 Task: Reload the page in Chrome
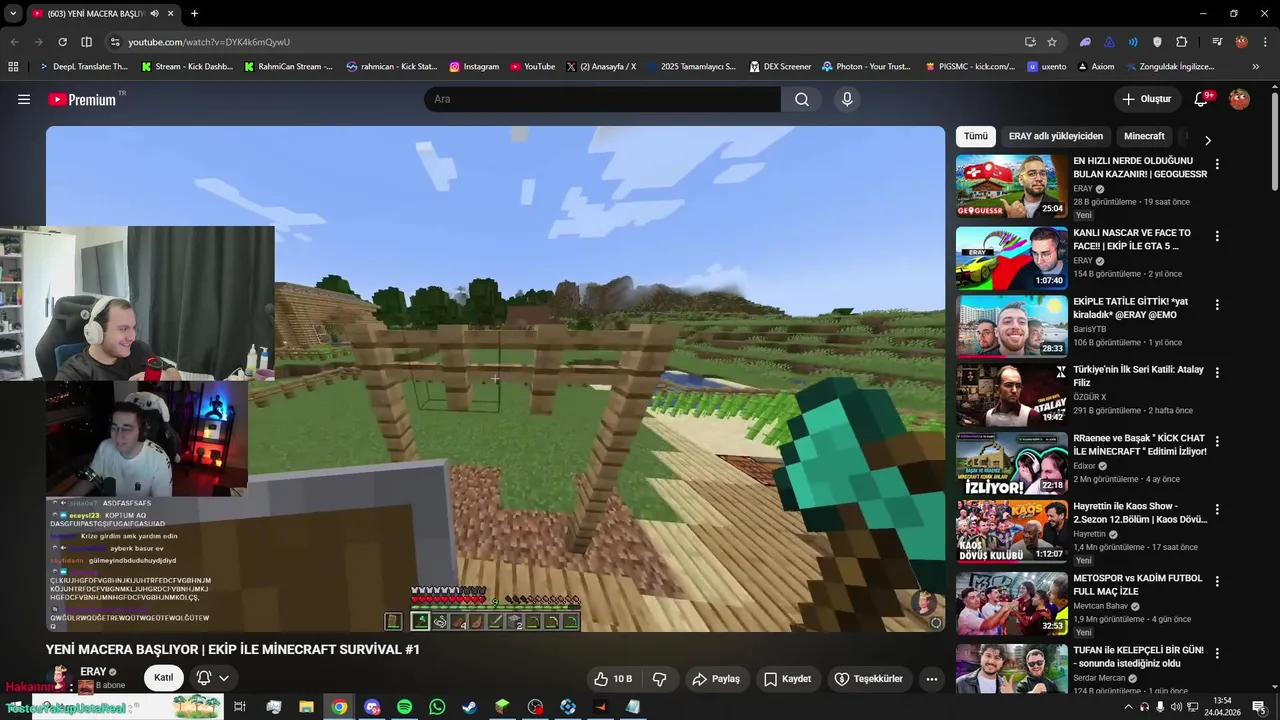pyautogui.click(x=62, y=42)
